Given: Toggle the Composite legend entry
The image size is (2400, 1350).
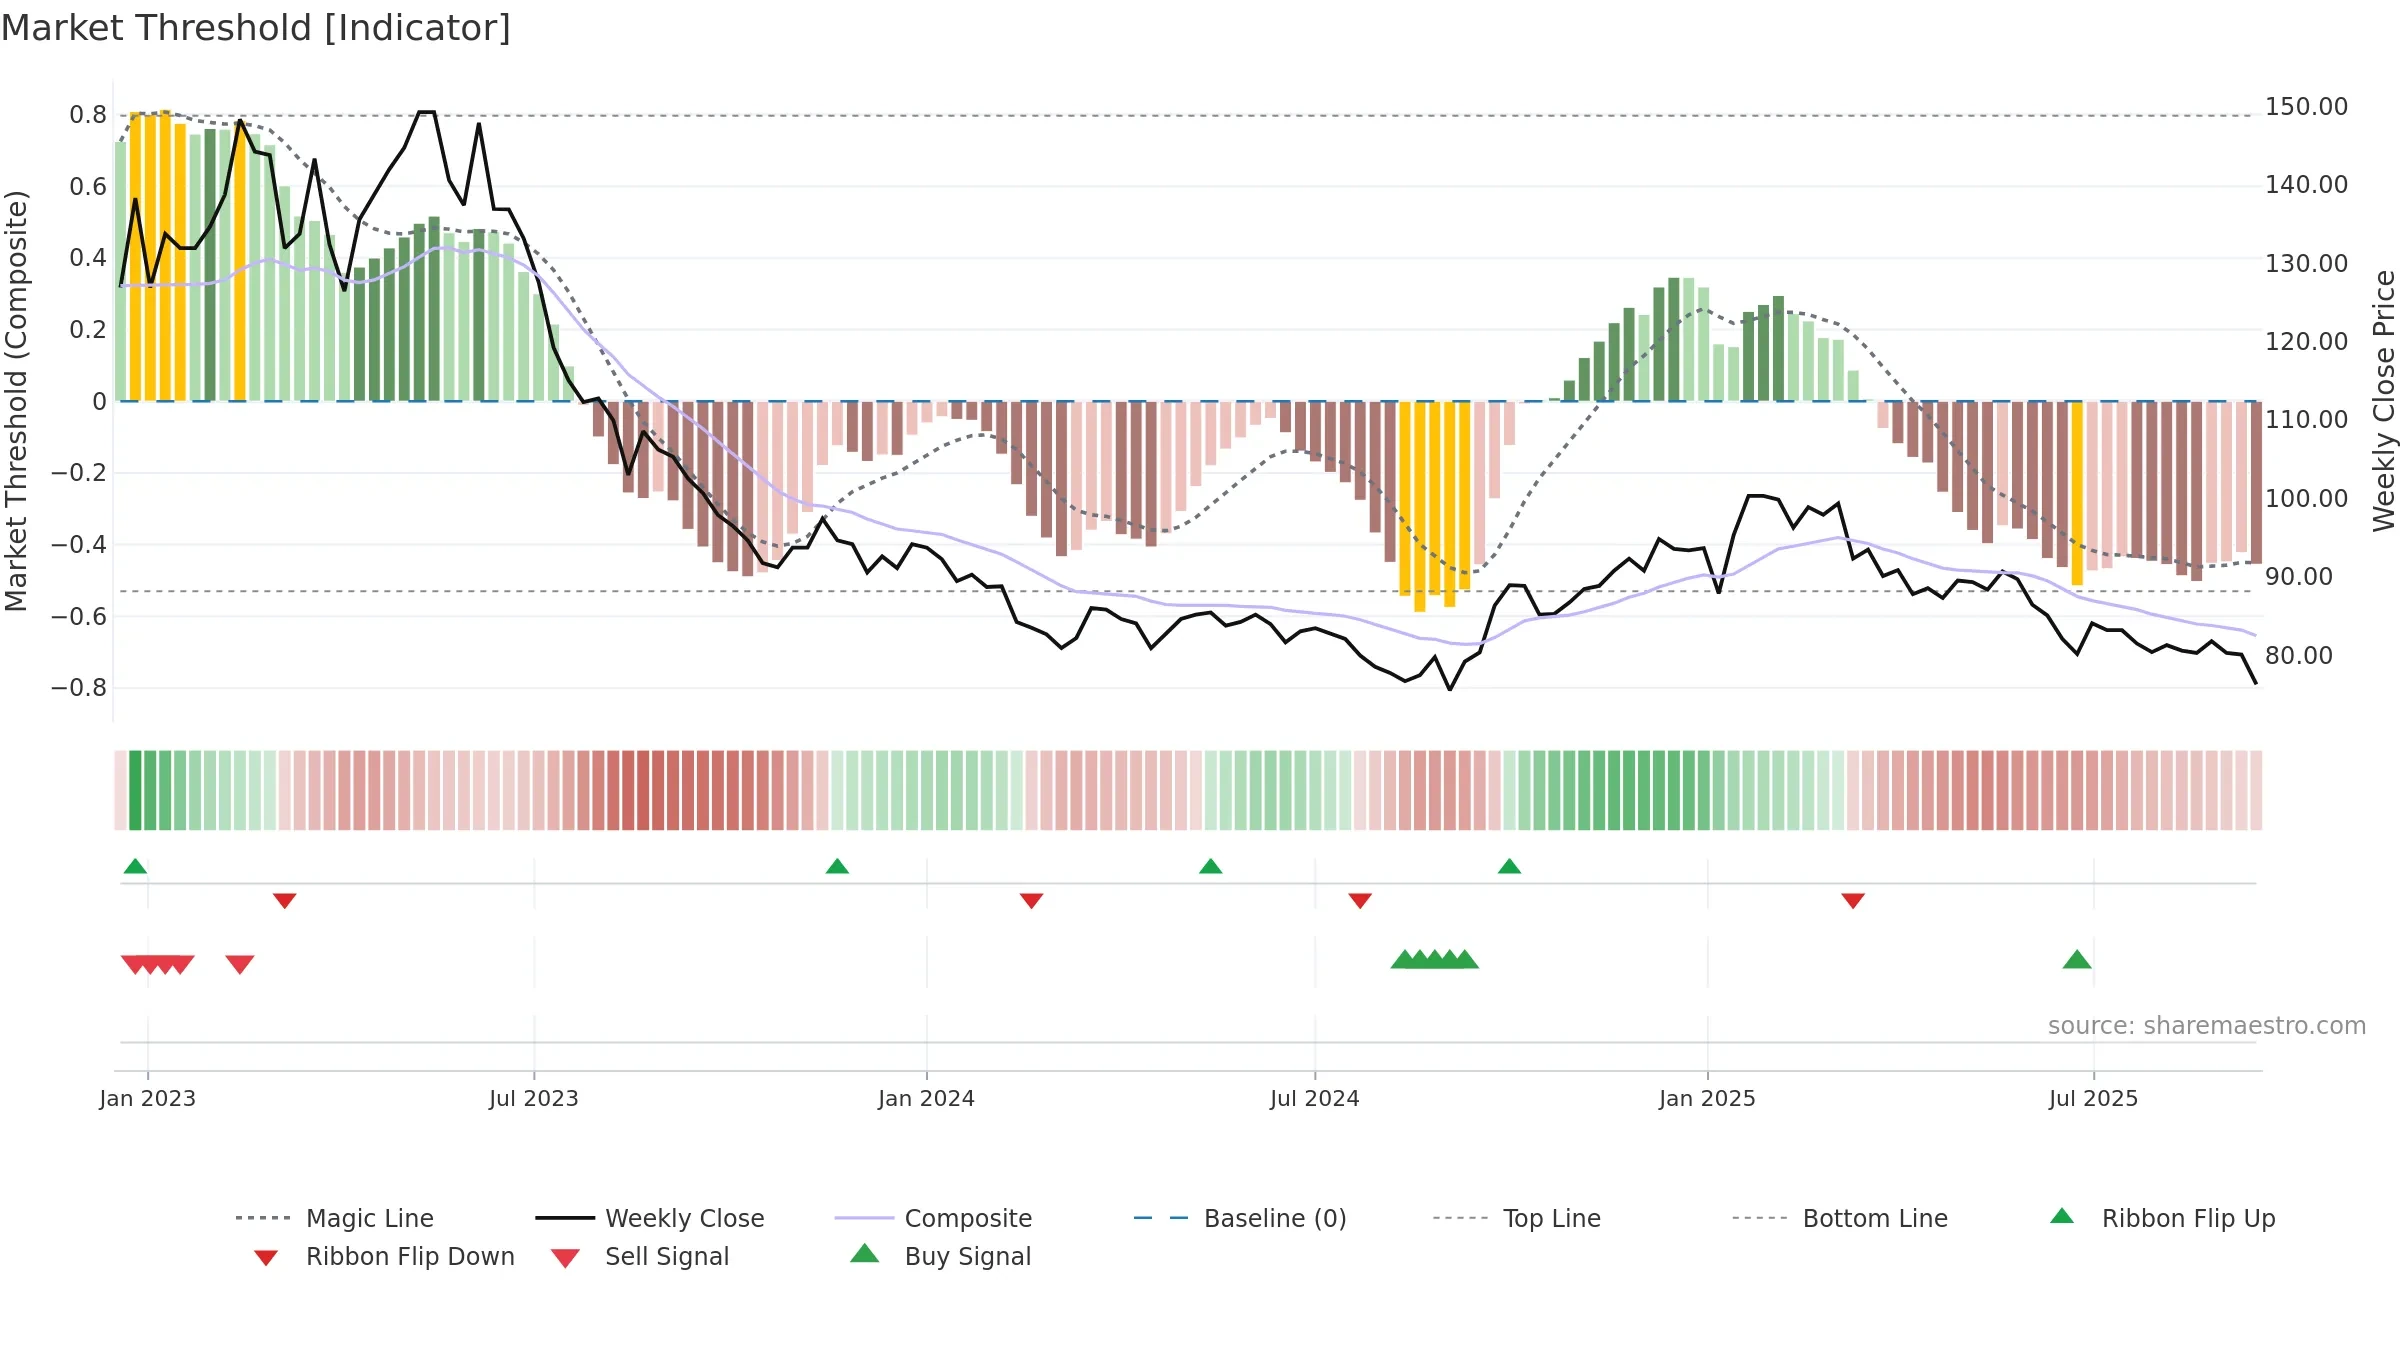Looking at the screenshot, I should 933,1218.
